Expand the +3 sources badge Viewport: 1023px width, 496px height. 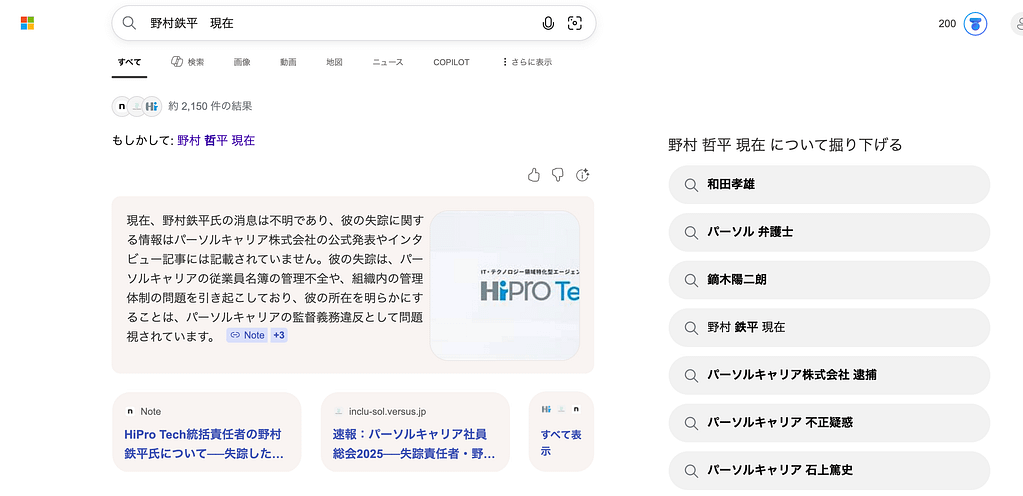279,335
